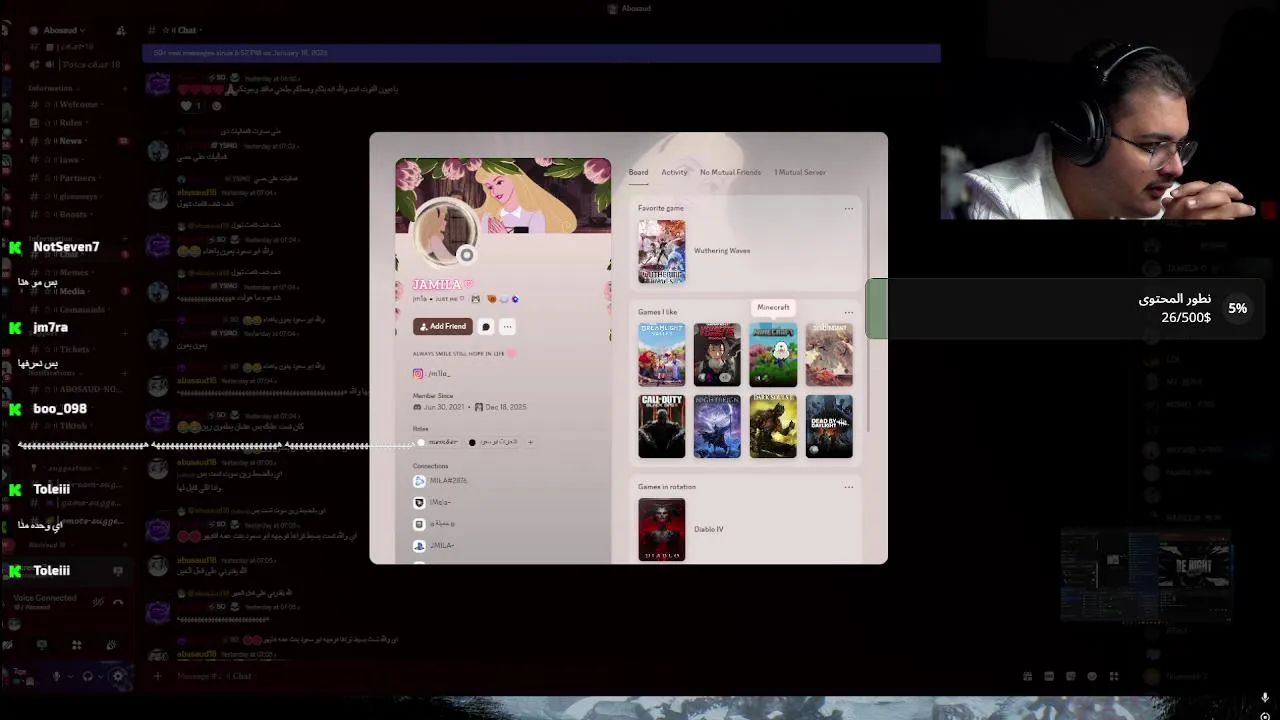Open the Media channel
Image resolution: width=1280 pixels, height=720 pixels.
(x=76, y=291)
